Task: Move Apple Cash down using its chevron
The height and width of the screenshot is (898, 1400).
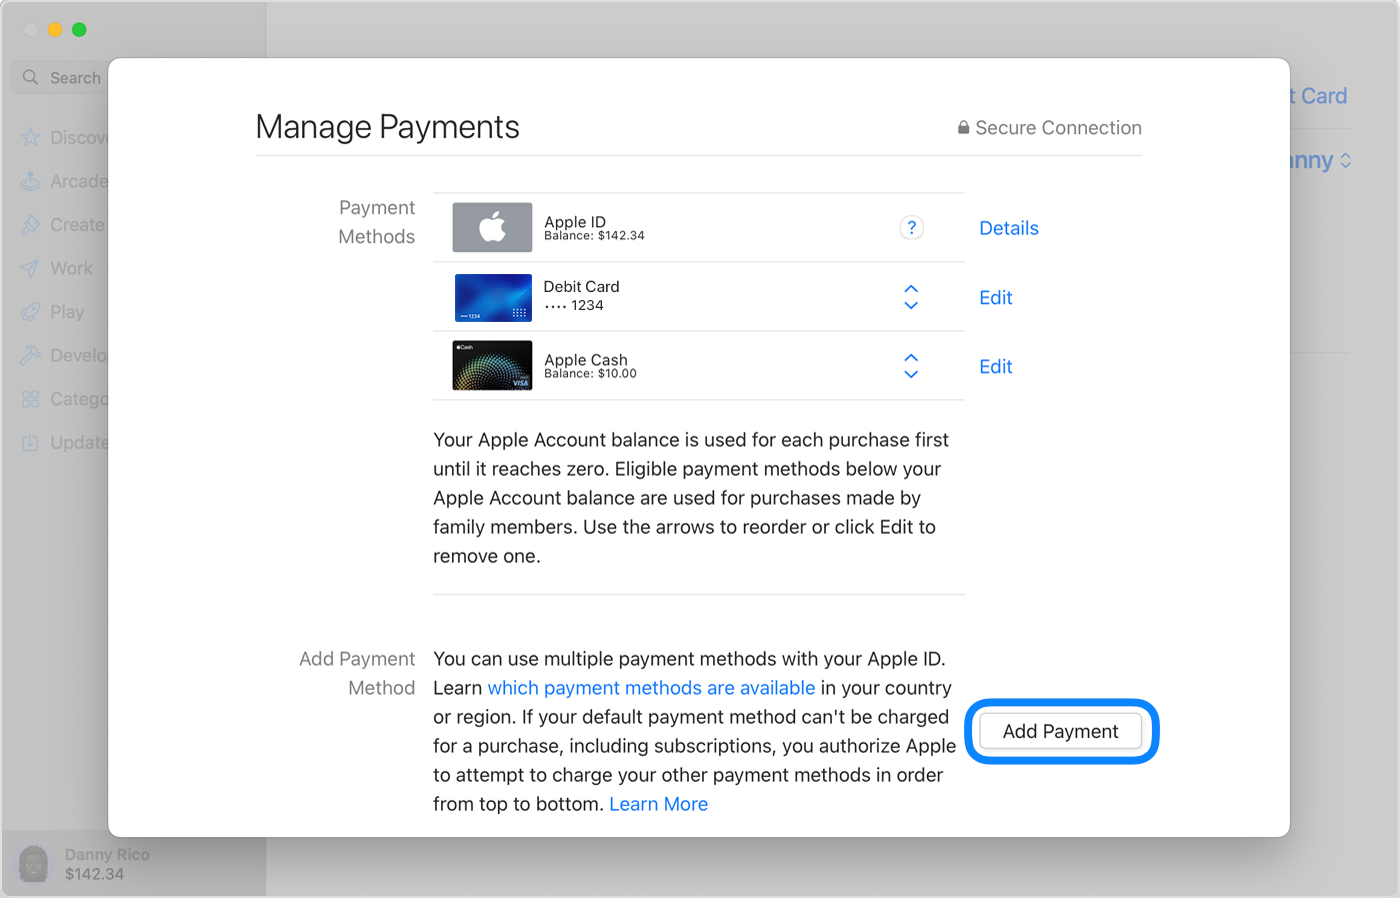Action: click(x=911, y=375)
